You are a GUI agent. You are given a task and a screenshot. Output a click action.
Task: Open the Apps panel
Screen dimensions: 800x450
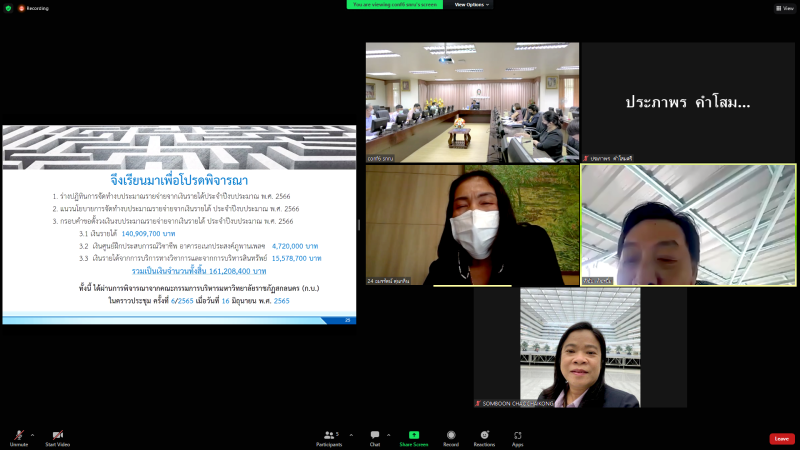pyautogui.click(x=517, y=438)
